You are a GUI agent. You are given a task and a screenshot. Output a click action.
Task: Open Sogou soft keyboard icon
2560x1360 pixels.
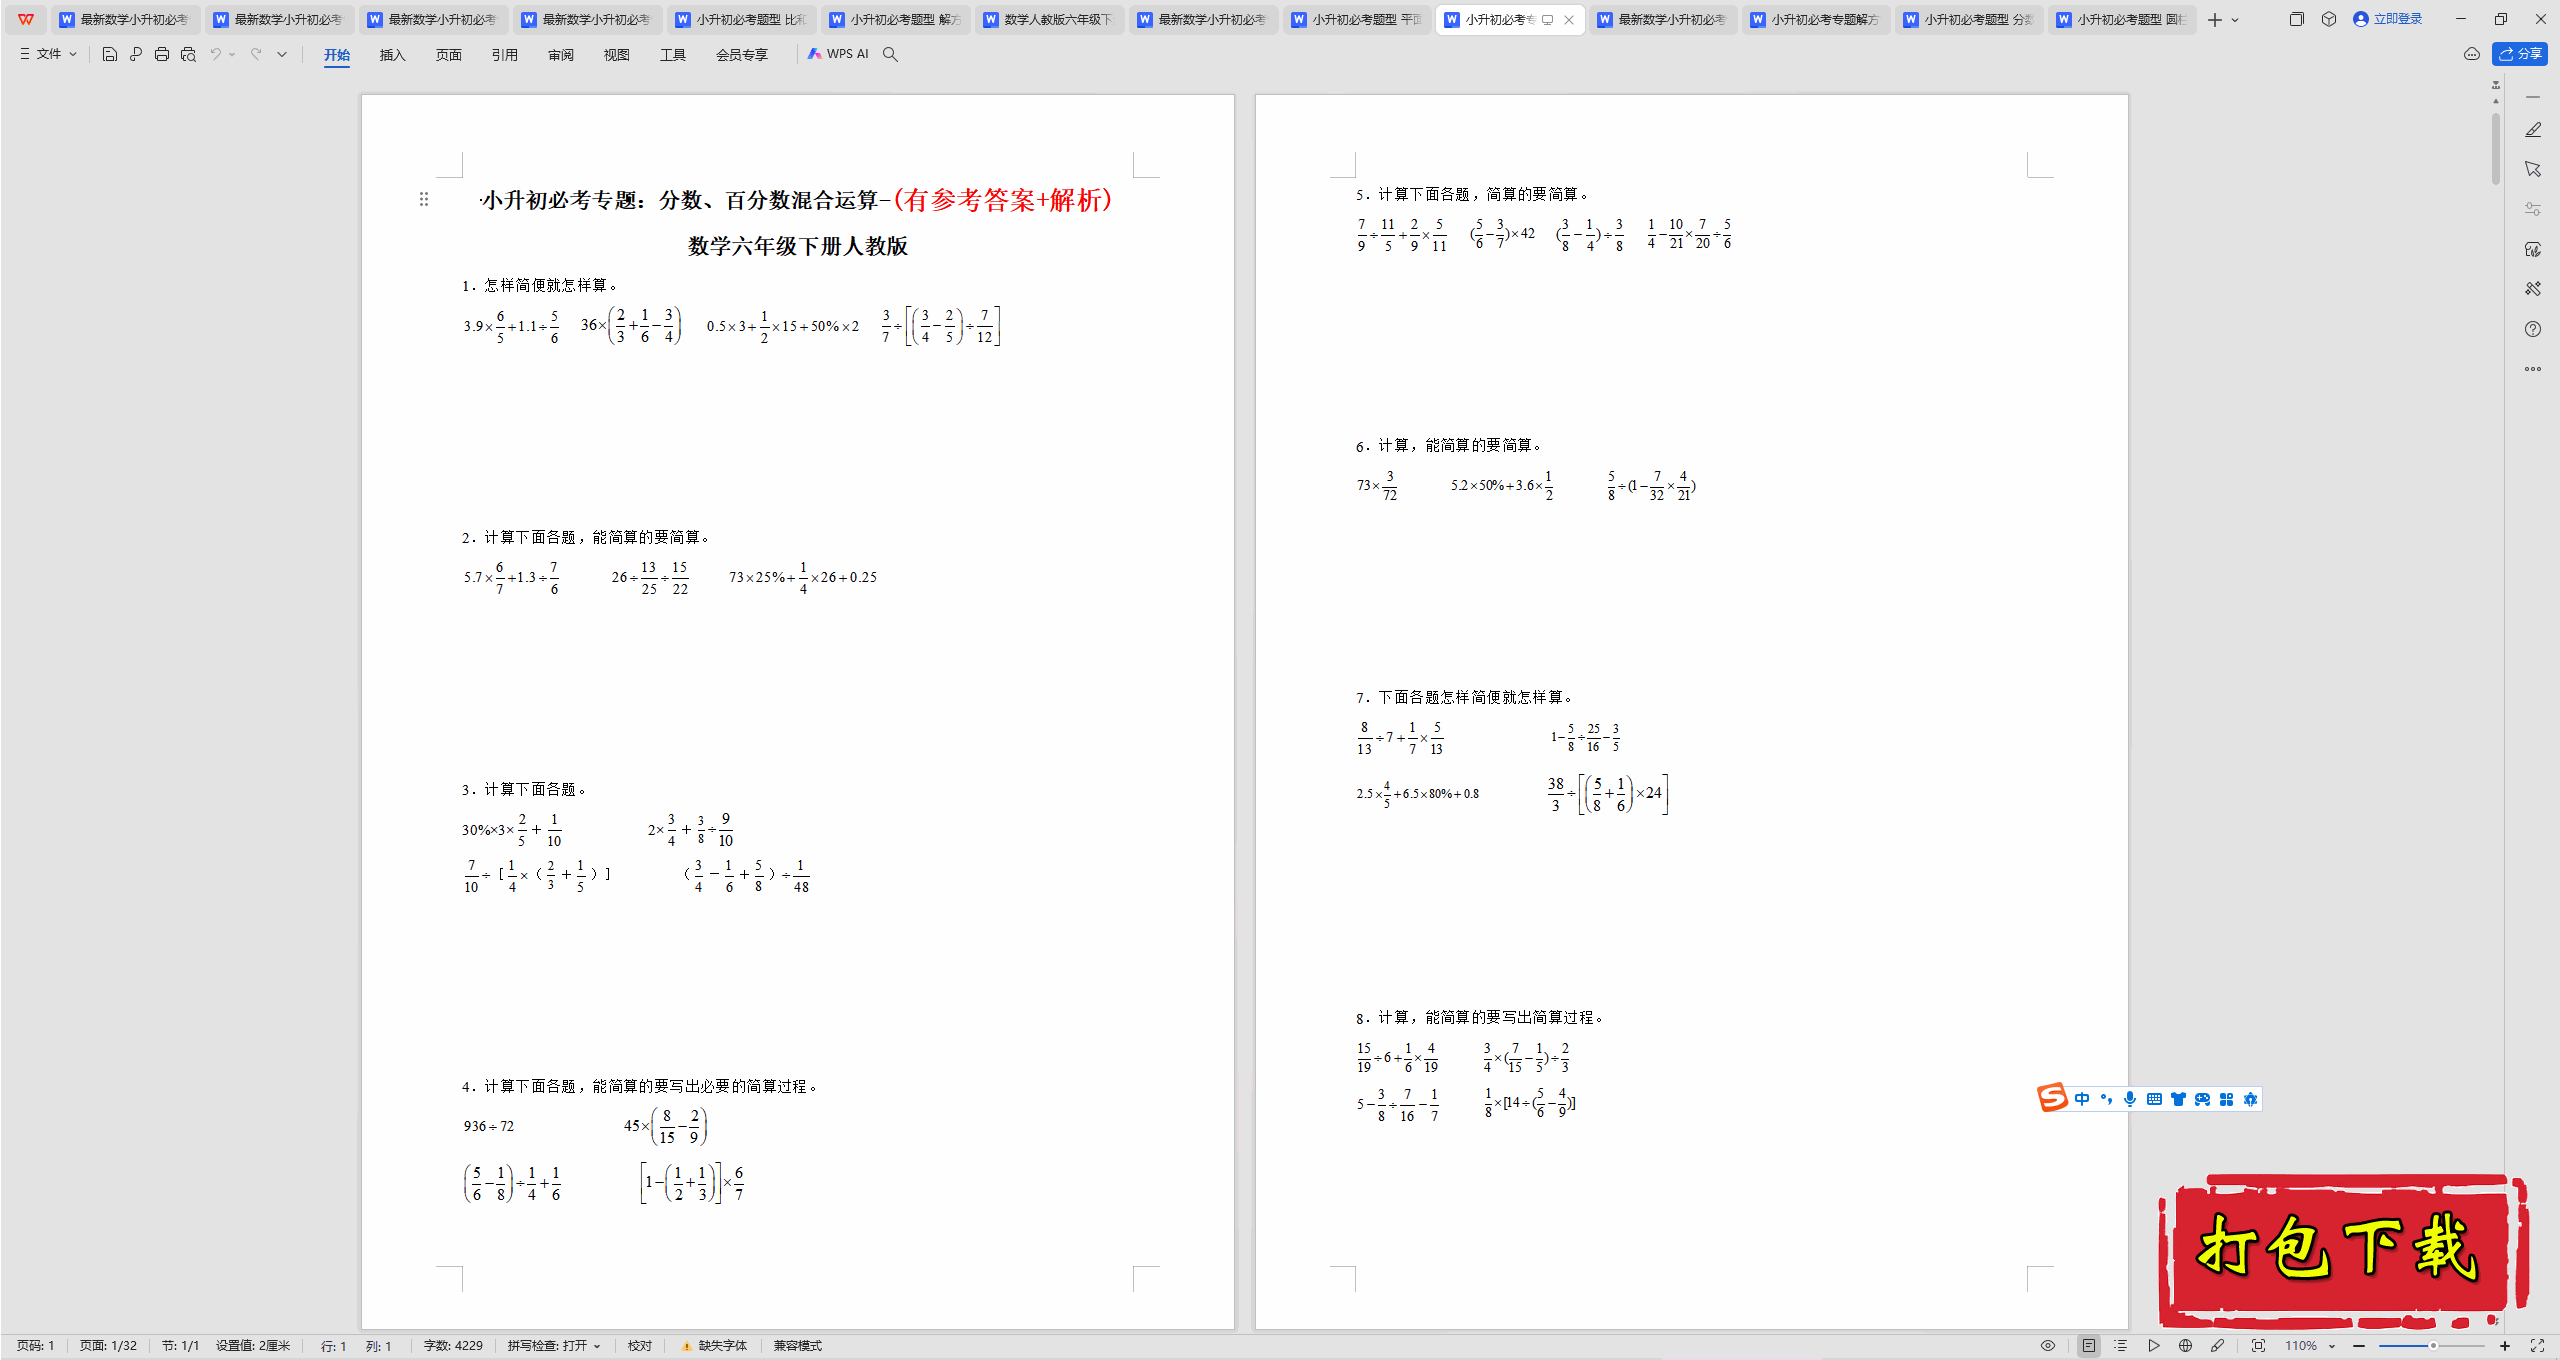(x=2154, y=1099)
